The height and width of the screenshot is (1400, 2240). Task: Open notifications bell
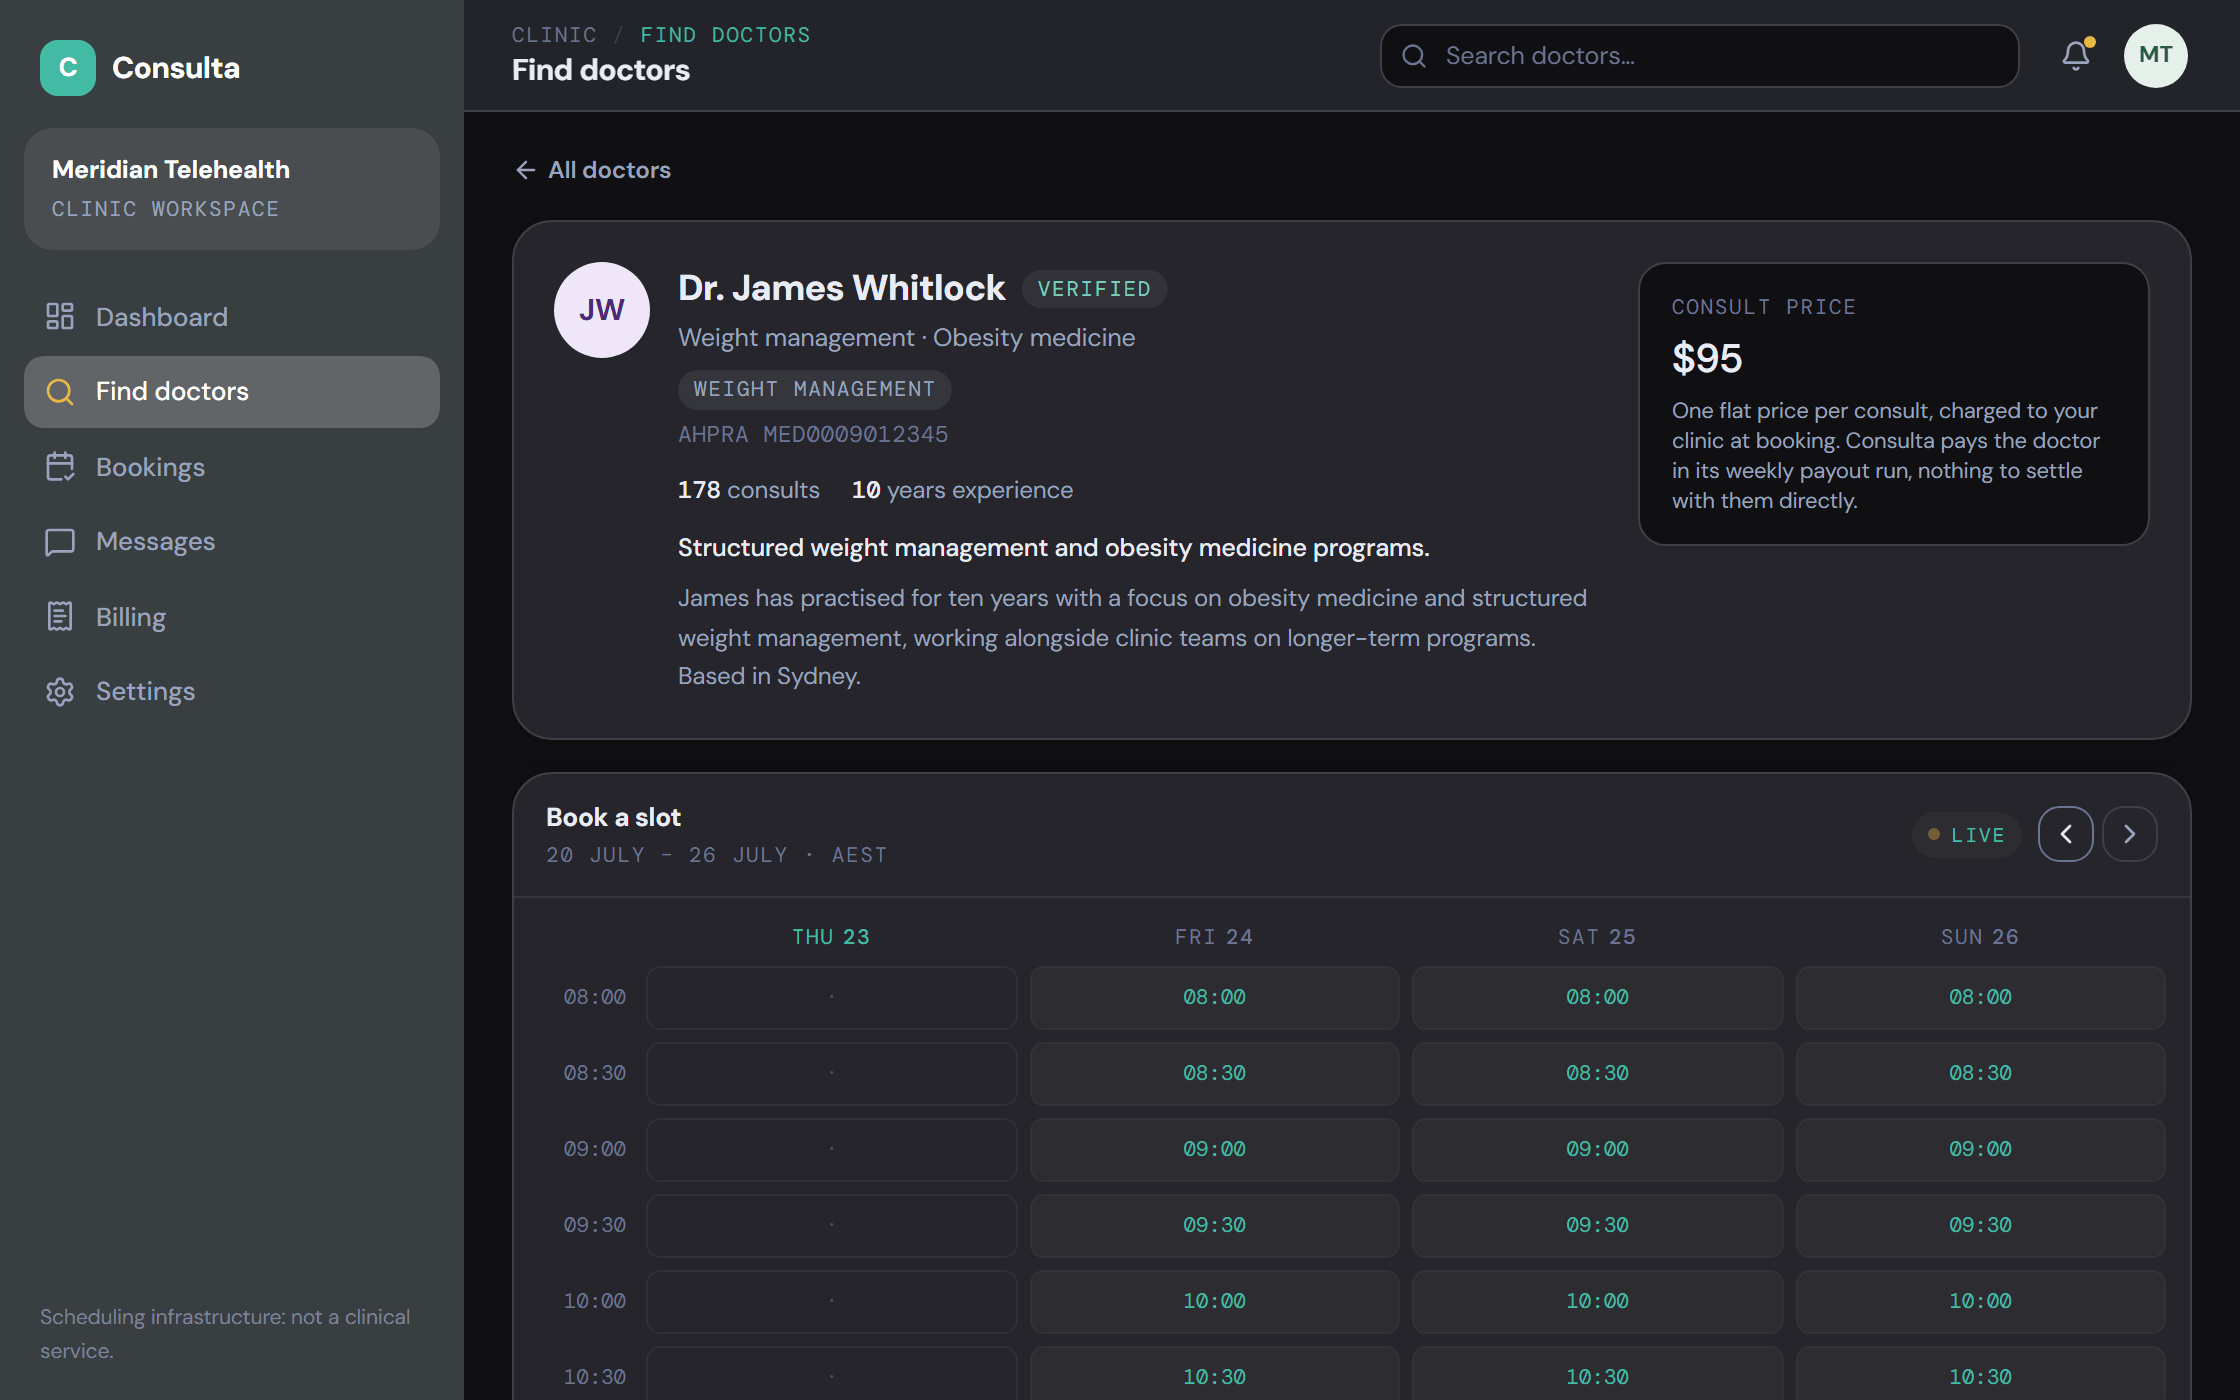[2076, 56]
